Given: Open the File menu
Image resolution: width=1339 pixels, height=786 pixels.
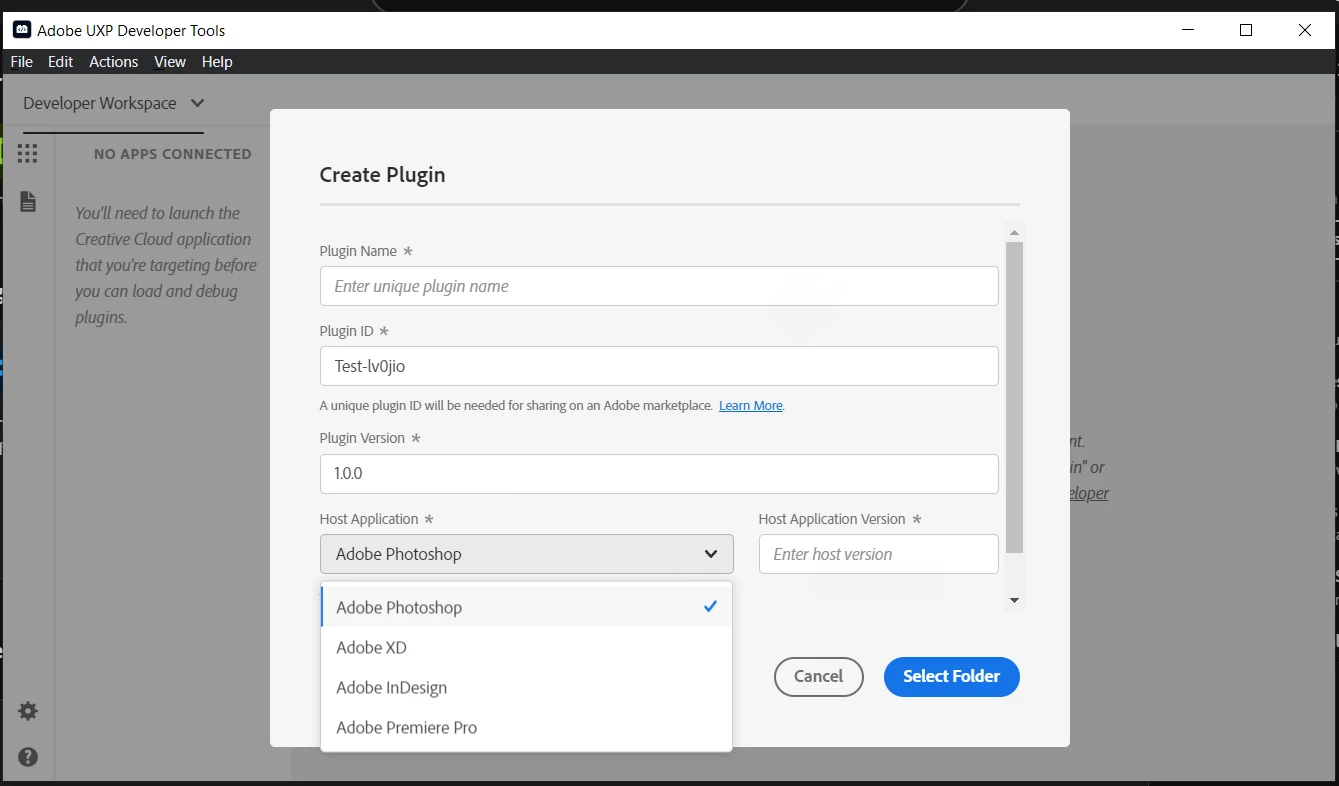Looking at the screenshot, I should (22, 61).
